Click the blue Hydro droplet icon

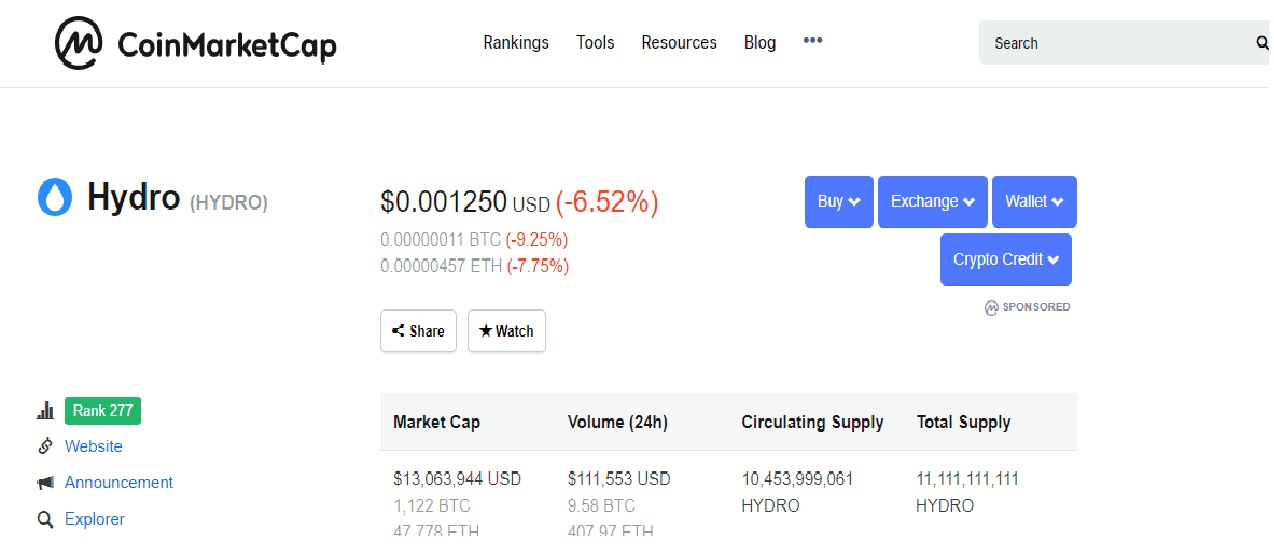(x=55, y=198)
